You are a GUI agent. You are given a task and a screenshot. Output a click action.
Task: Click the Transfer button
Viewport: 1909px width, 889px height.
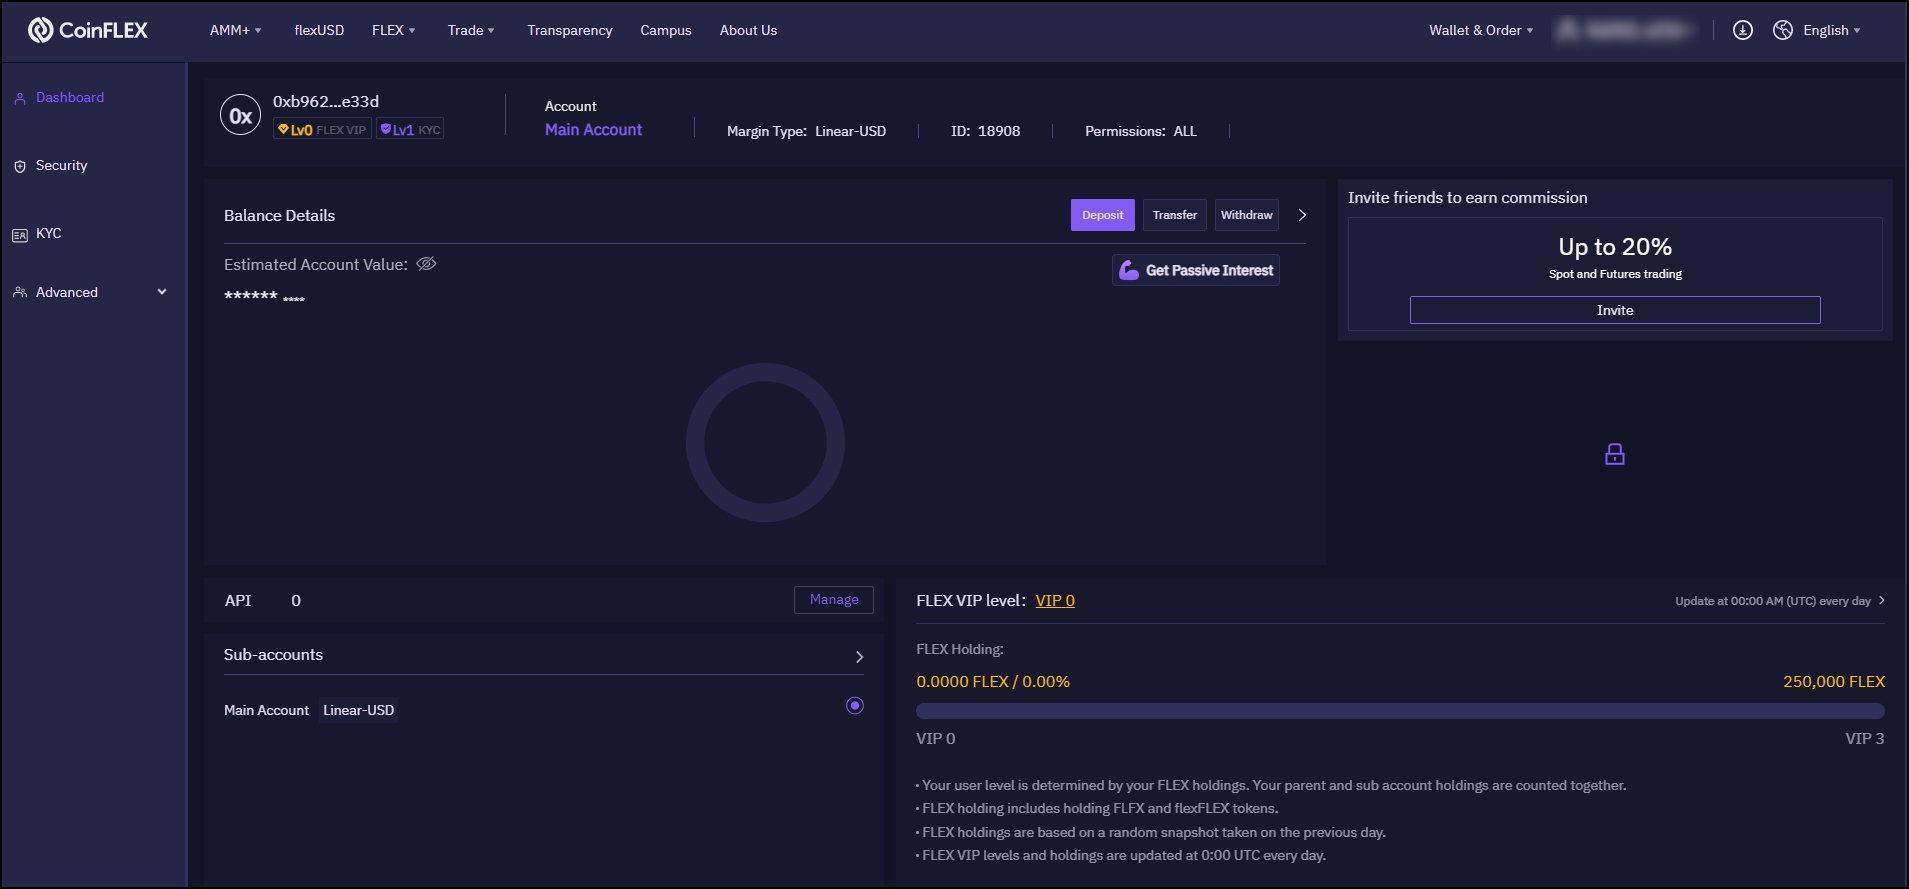[x=1174, y=215]
